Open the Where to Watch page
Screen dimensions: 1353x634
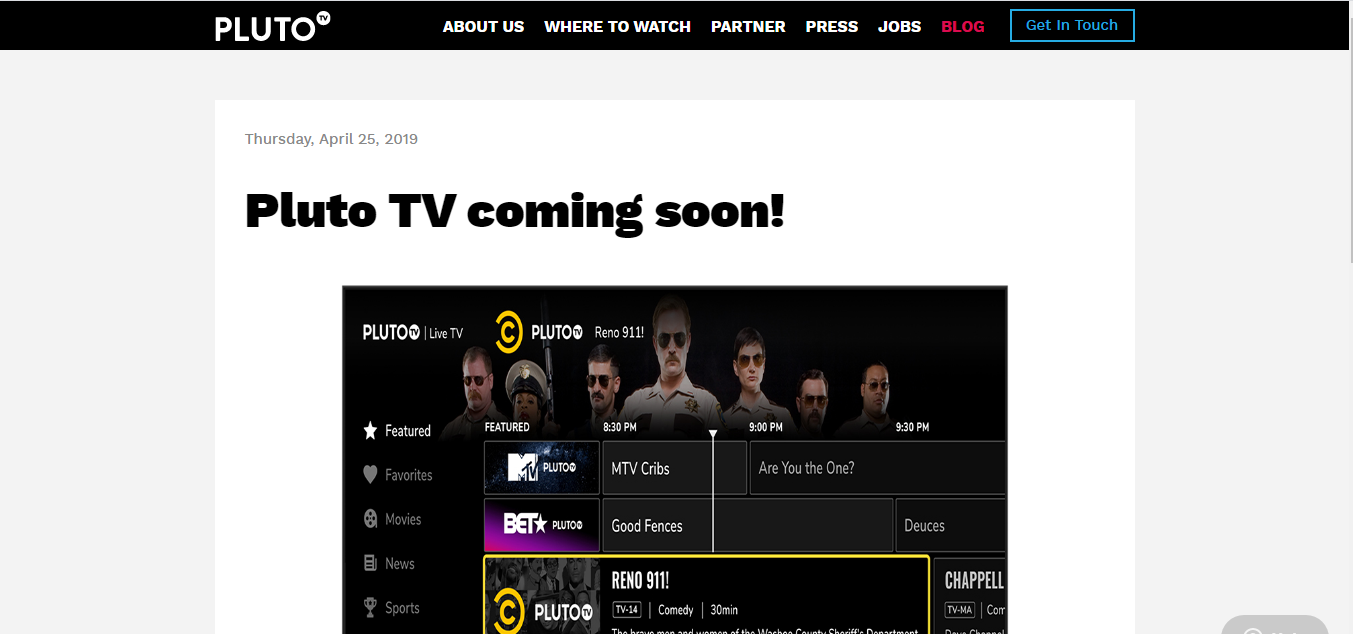coord(617,27)
